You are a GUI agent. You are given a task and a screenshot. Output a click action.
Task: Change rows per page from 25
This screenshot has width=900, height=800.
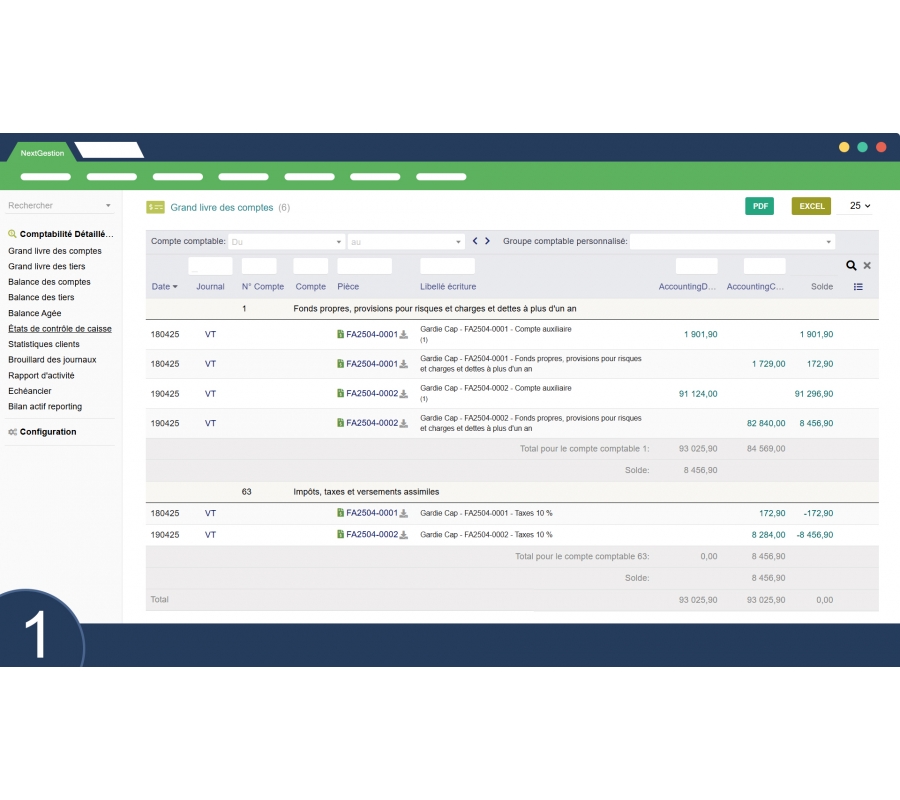(859, 206)
